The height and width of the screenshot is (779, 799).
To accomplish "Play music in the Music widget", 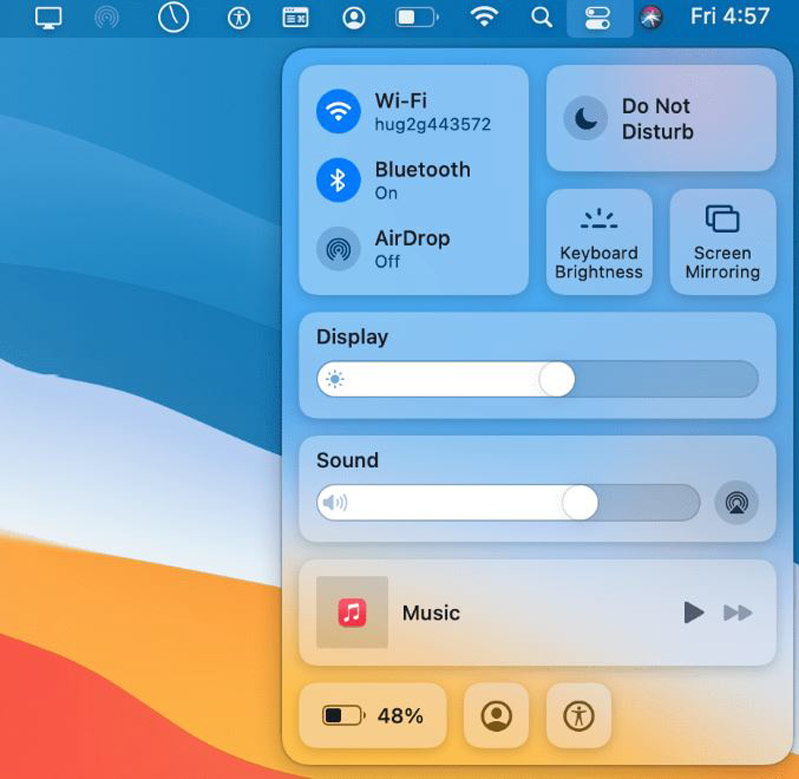I will 693,612.
